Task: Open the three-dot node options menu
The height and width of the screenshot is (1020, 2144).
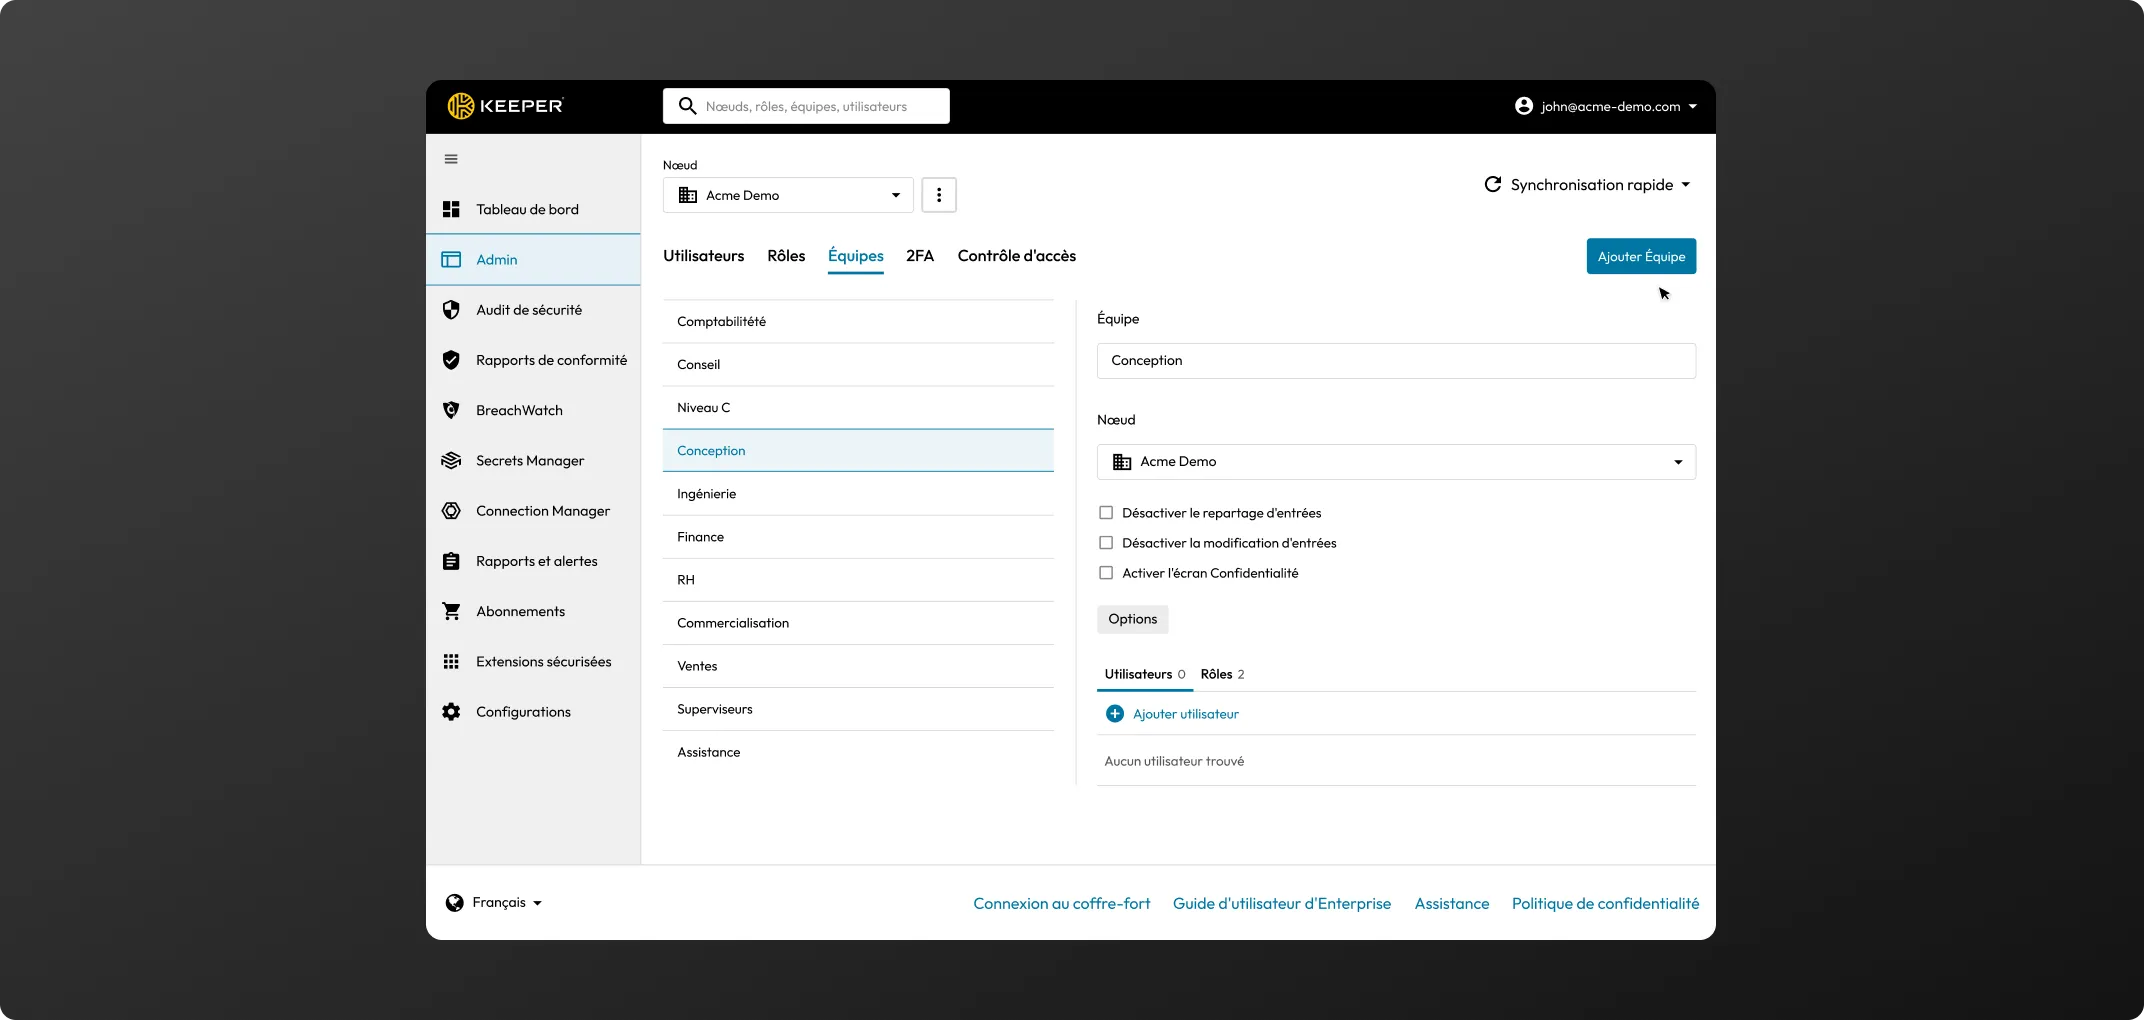Action: pyautogui.click(x=939, y=195)
